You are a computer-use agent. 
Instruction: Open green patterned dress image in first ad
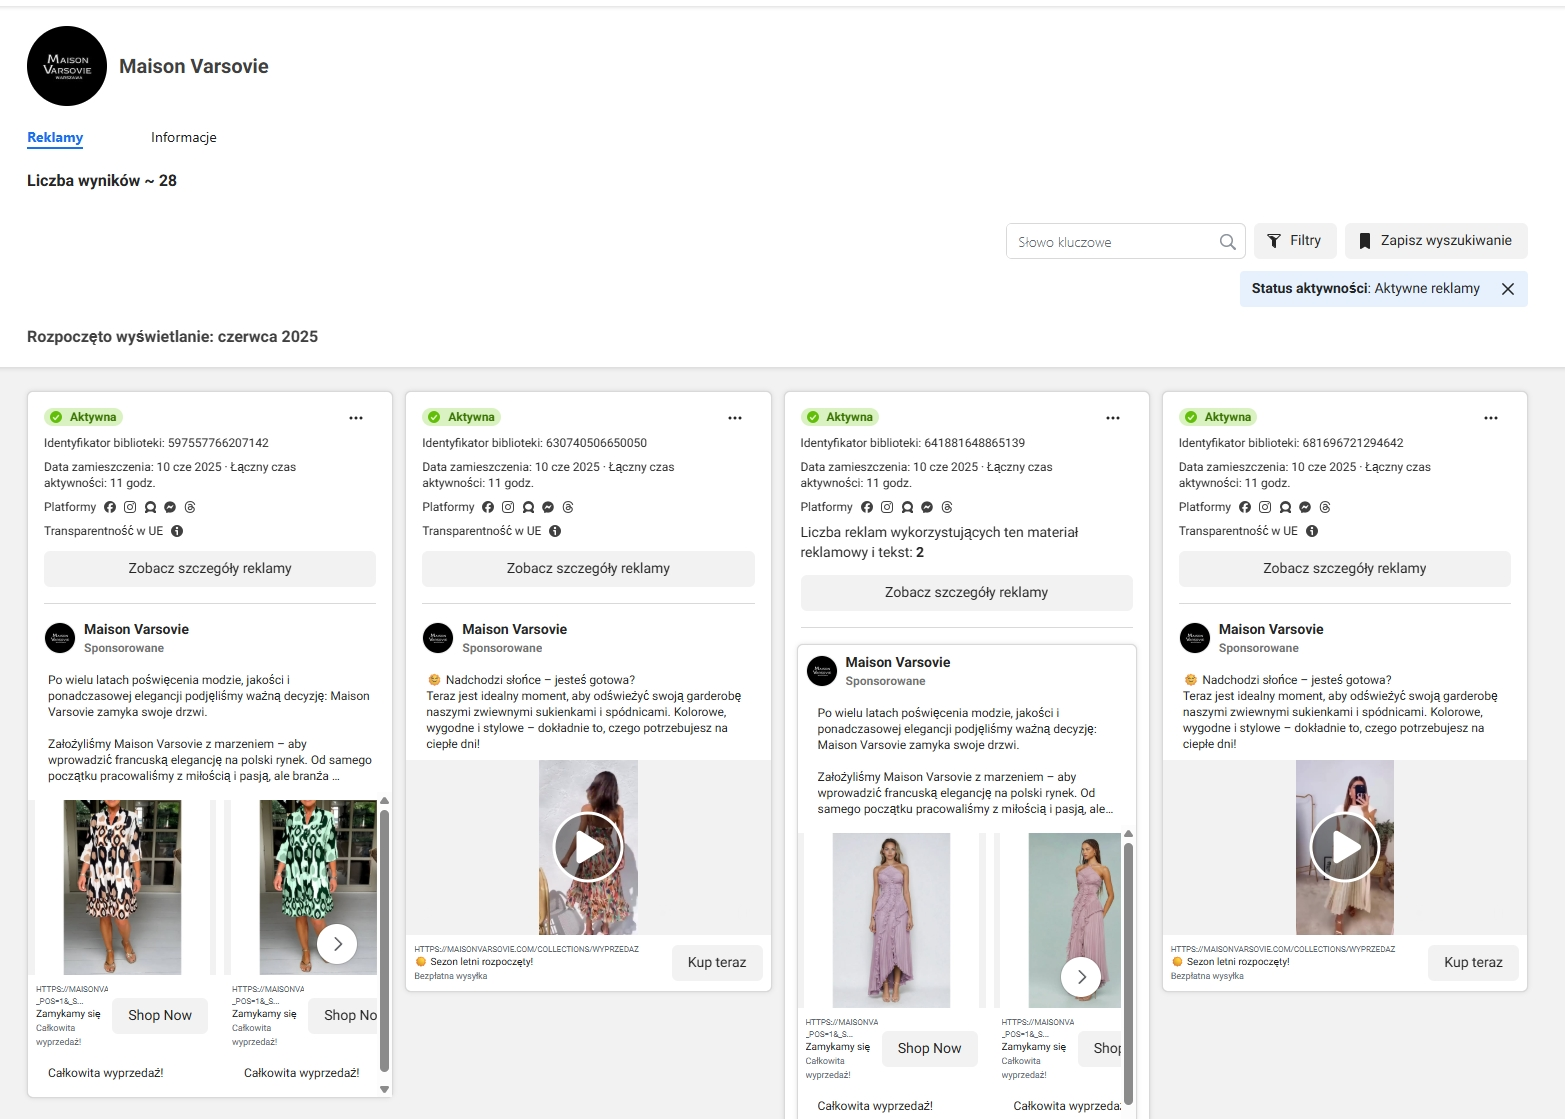coord(318,887)
